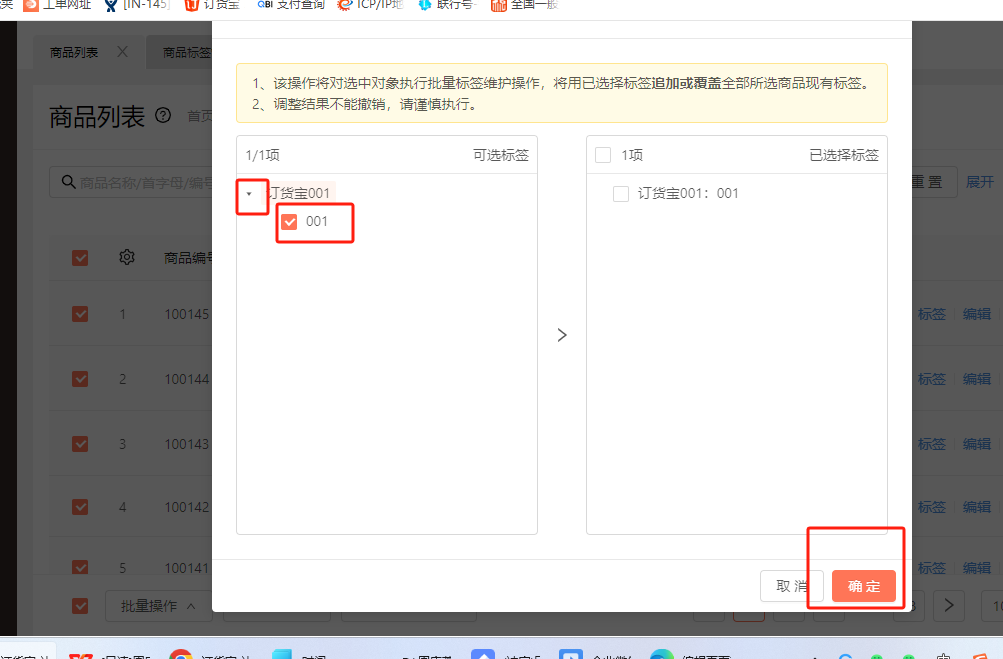The height and width of the screenshot is (659, 1003).
Task: Open the 全国一般 bookmark
Action: [x=525, y=5]
